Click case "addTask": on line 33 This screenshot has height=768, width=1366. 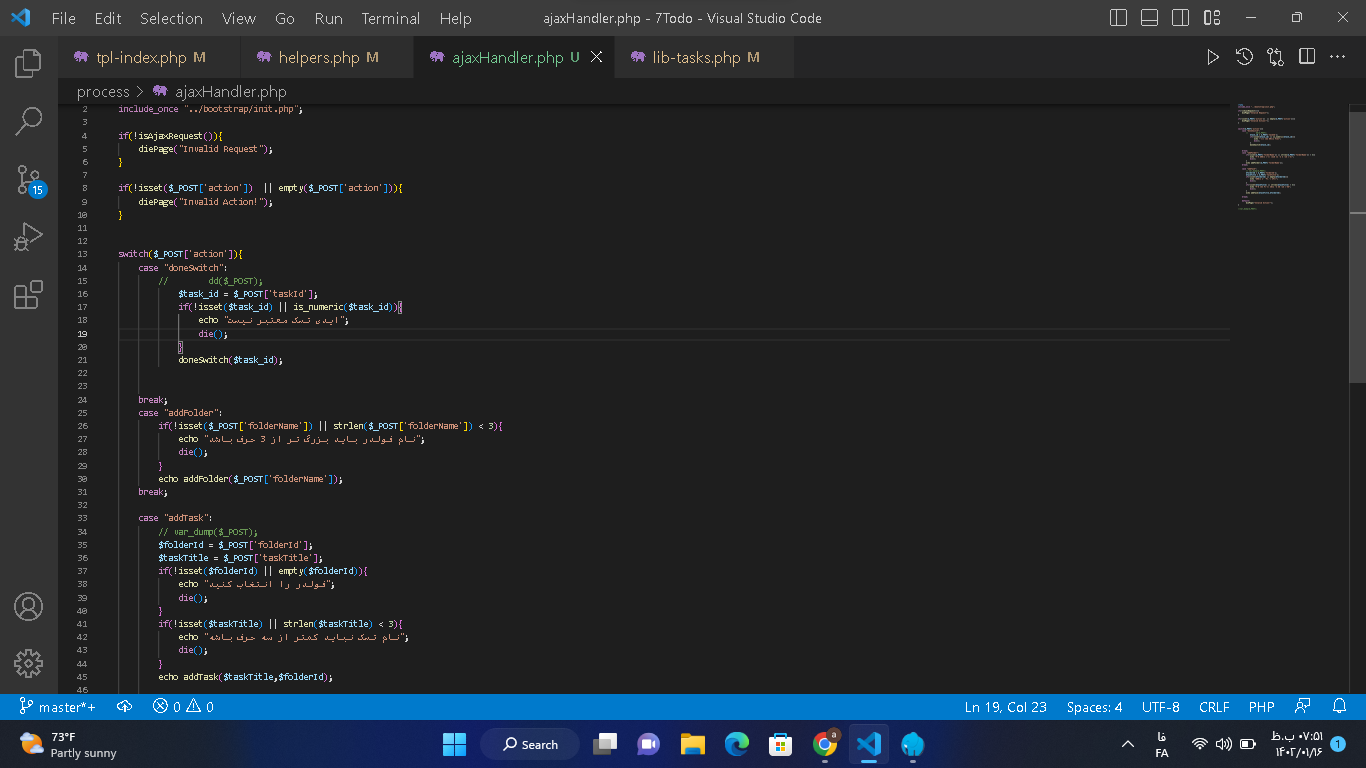point(175,518)
